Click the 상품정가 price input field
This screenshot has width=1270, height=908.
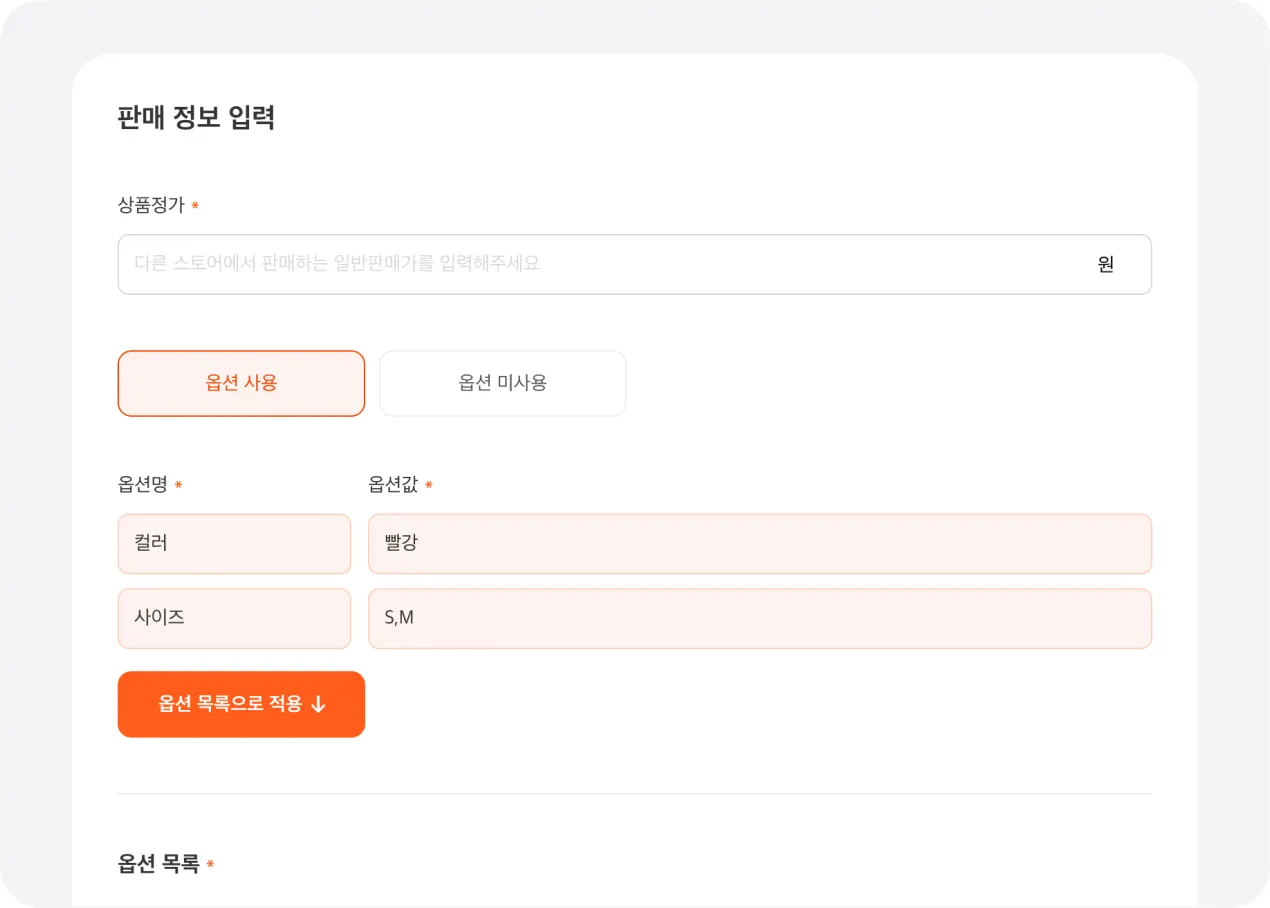click(600, 264)
